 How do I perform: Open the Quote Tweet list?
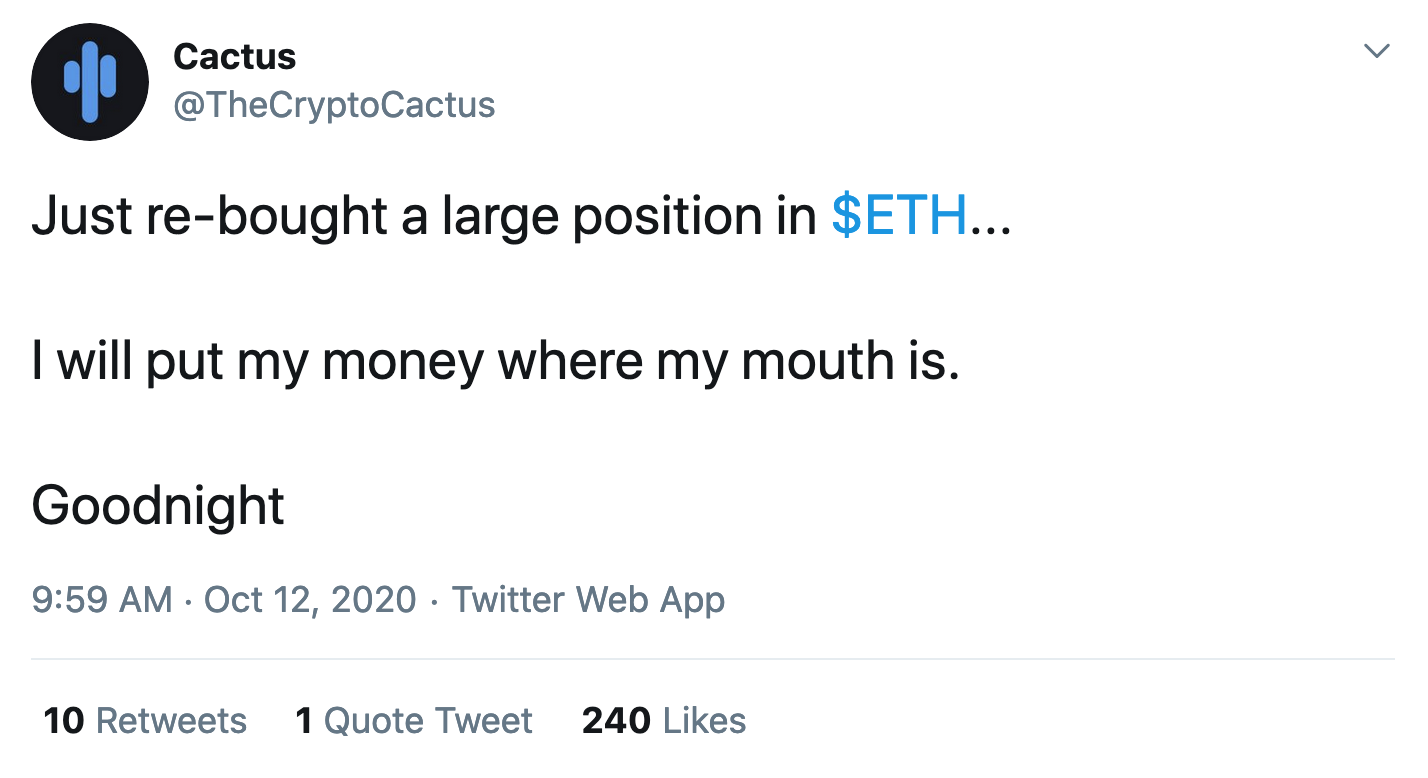point(428,721)
